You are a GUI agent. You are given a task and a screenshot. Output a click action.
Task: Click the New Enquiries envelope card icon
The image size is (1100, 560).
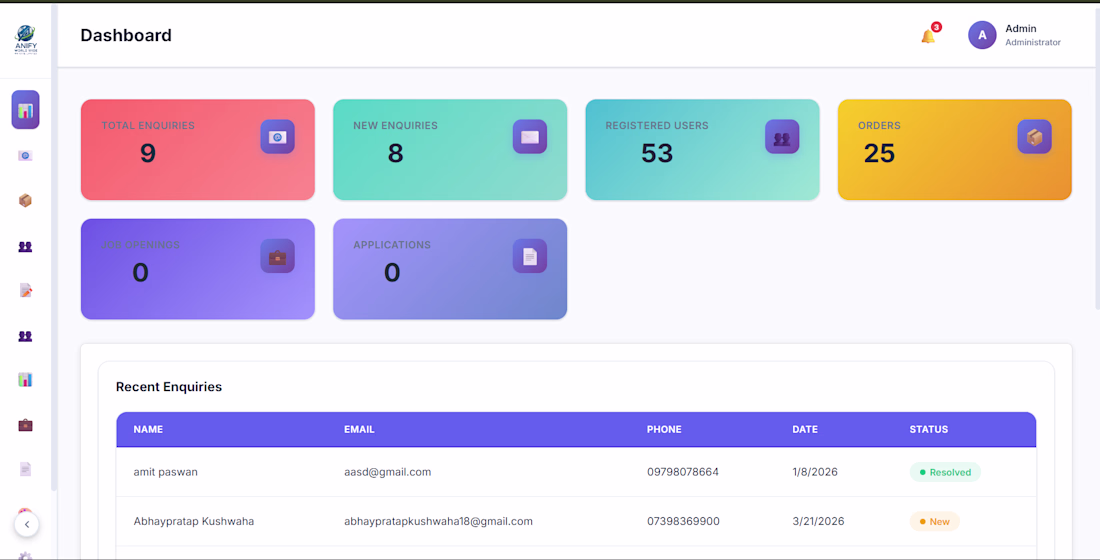click(x=530, y=137)
